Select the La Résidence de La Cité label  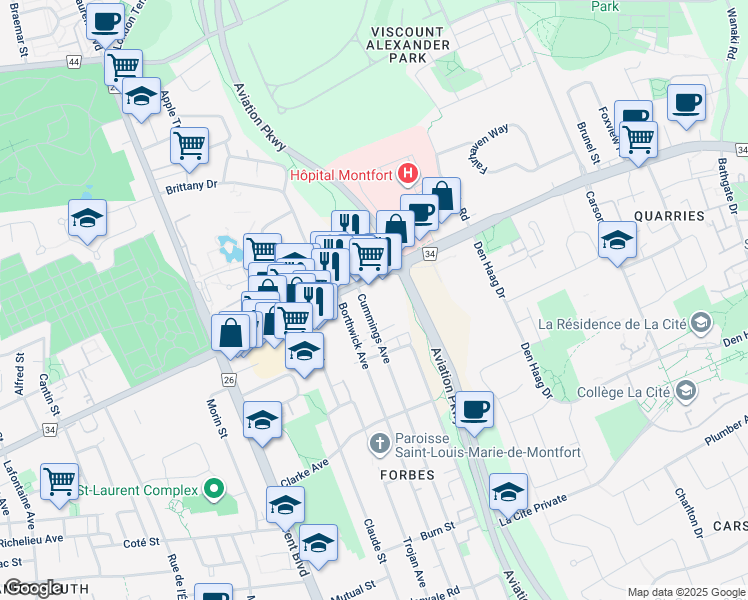tap(612, 324)
